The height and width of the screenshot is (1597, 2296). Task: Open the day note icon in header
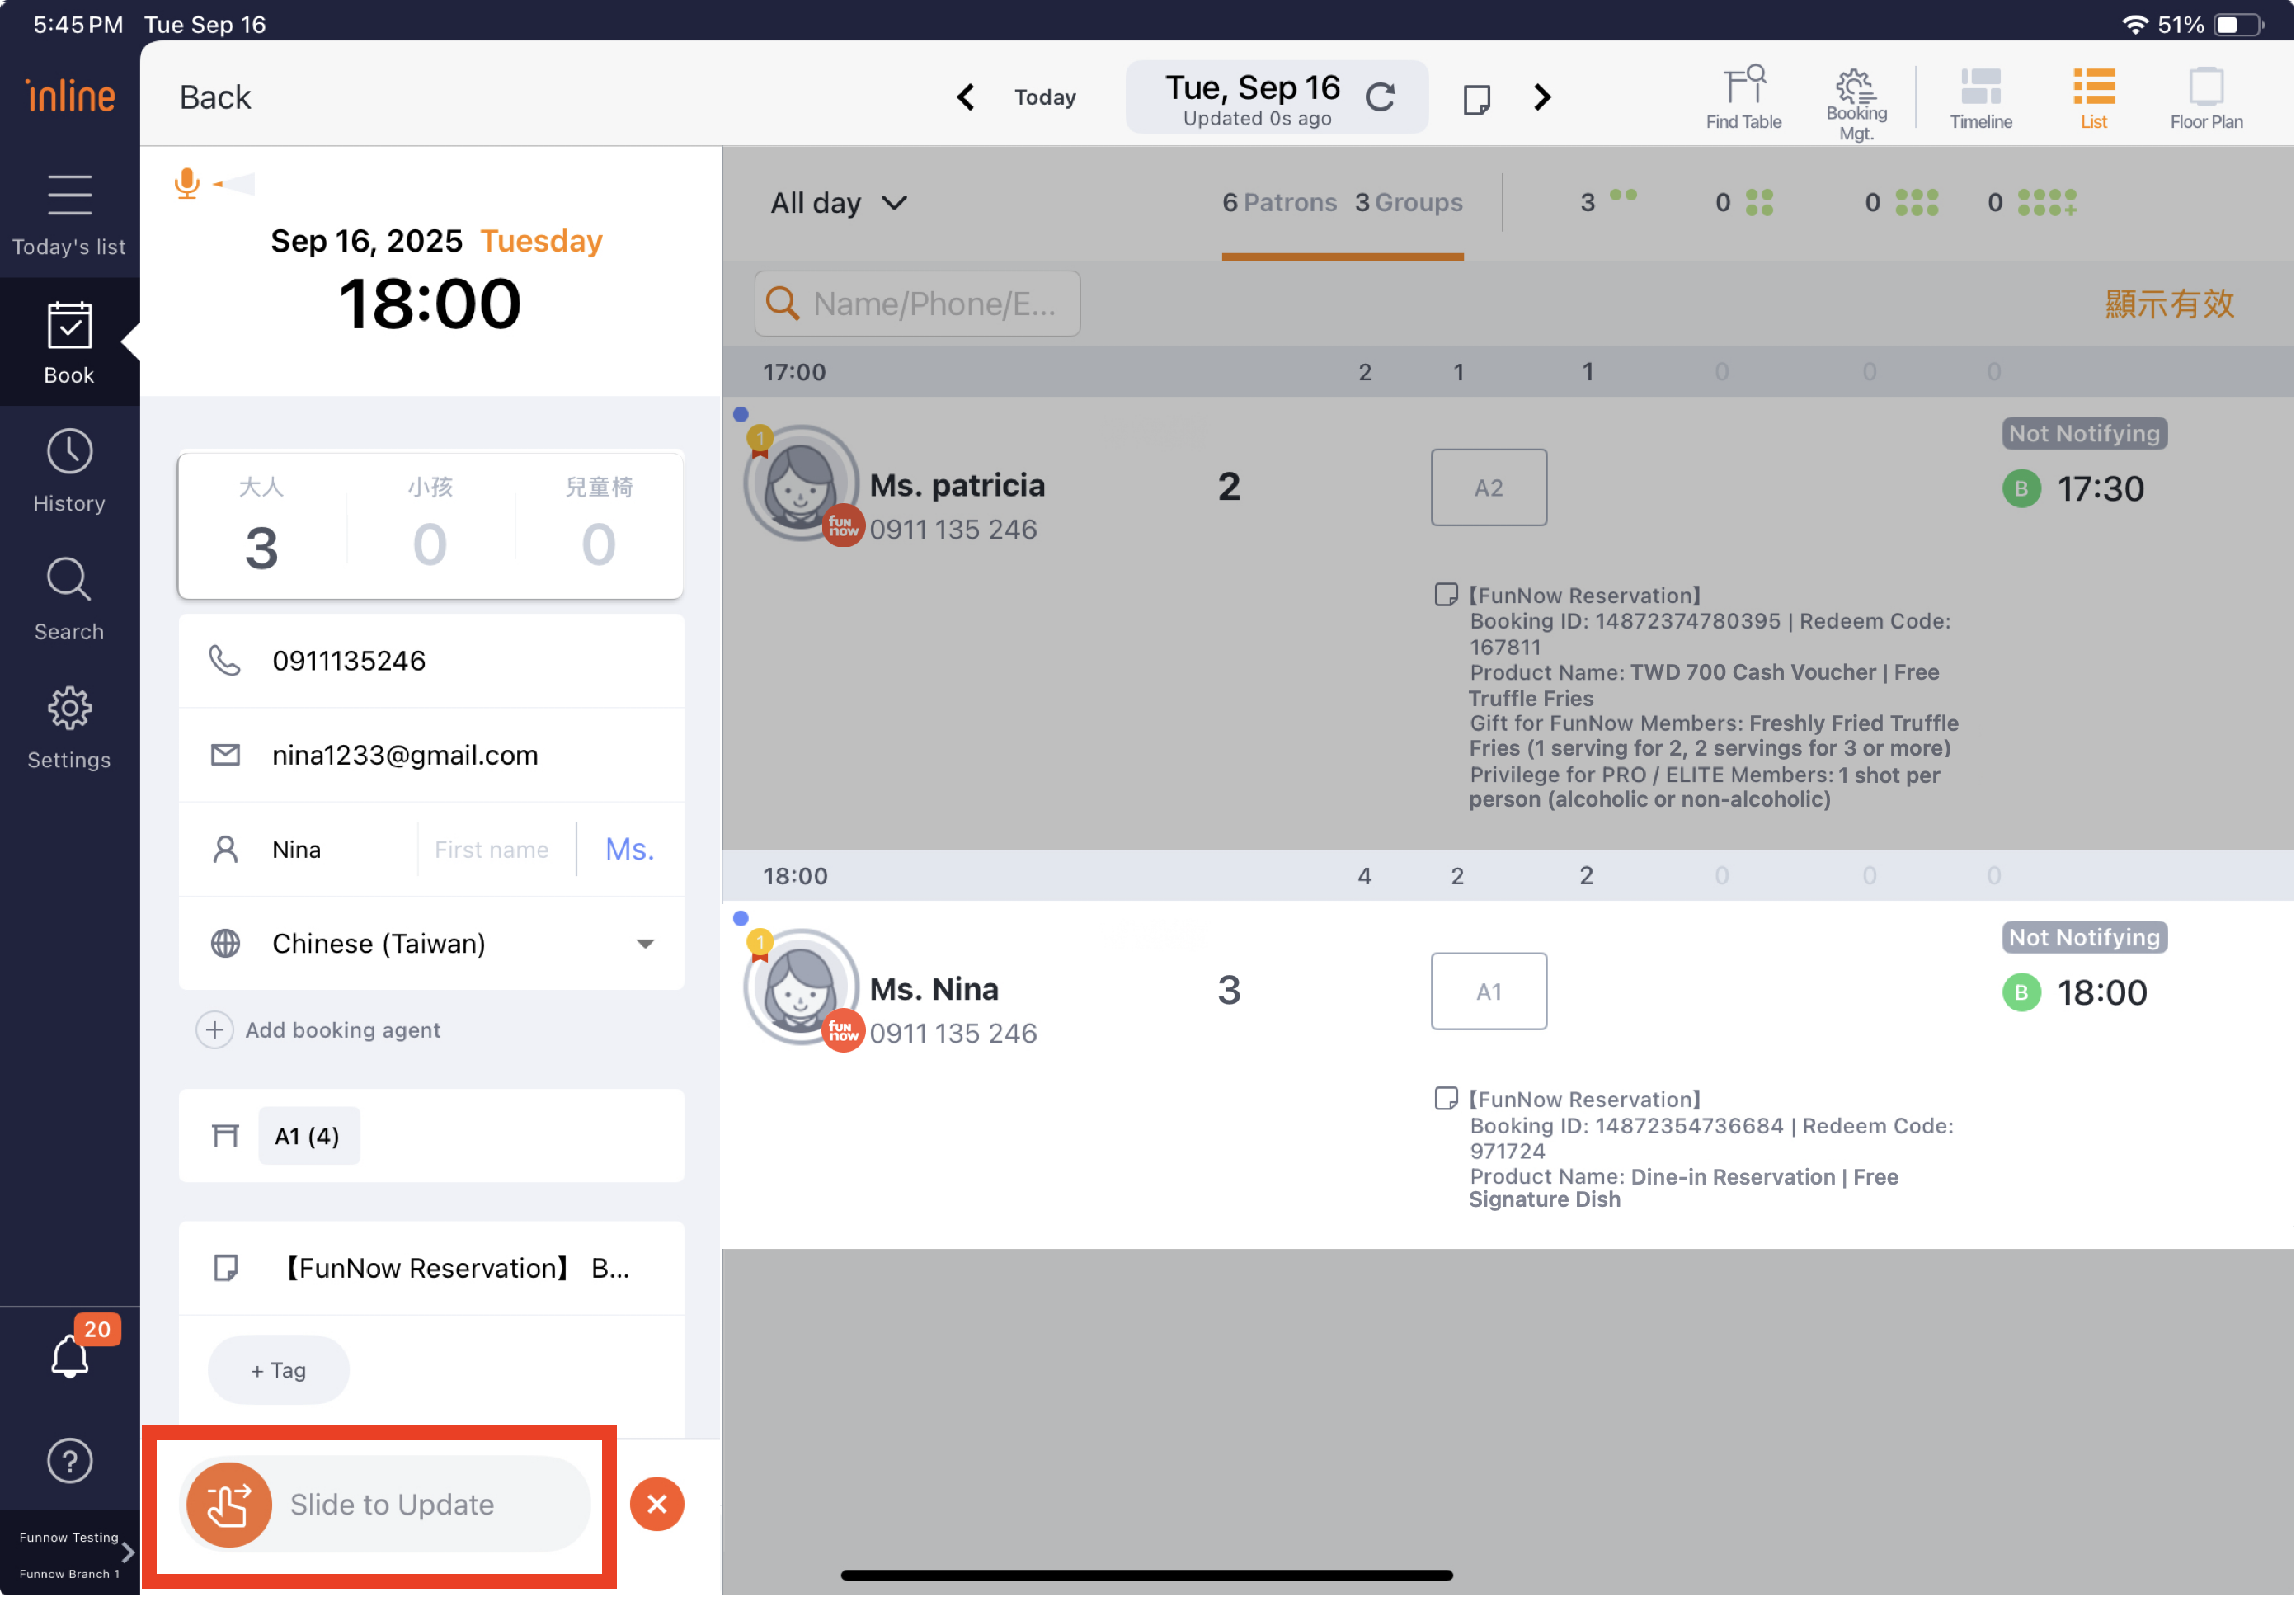pyautogui.click(x=1476, y=98)
